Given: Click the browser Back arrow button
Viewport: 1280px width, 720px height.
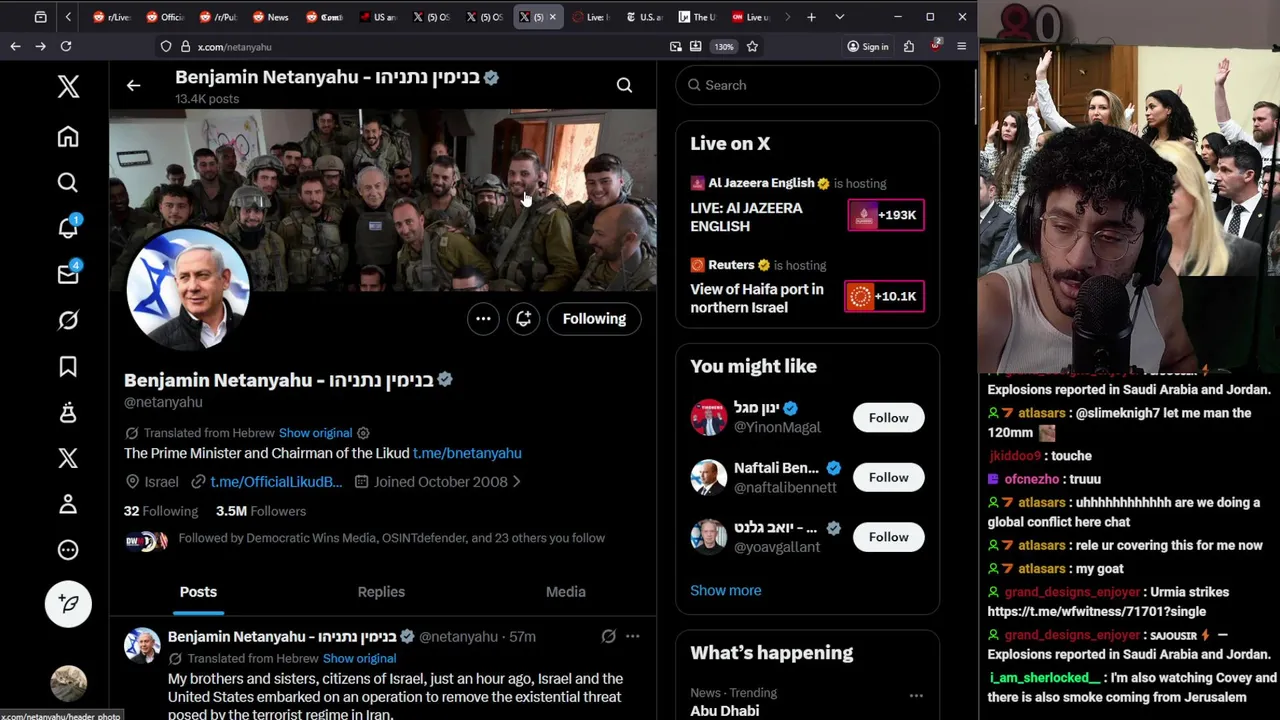Looking at the screenshot, I should pyautogui.click(x=15, y=46).
